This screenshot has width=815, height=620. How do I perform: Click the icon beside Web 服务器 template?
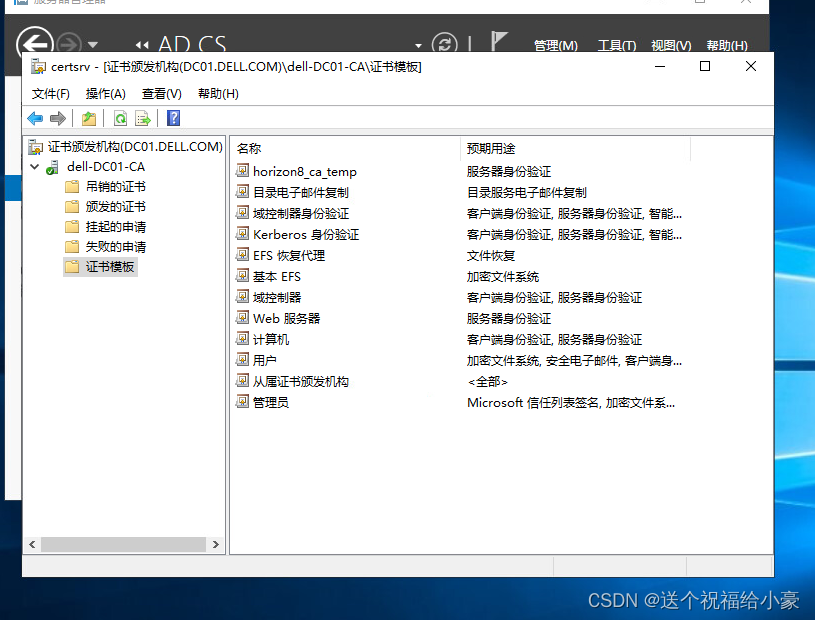tap(242, 318)
